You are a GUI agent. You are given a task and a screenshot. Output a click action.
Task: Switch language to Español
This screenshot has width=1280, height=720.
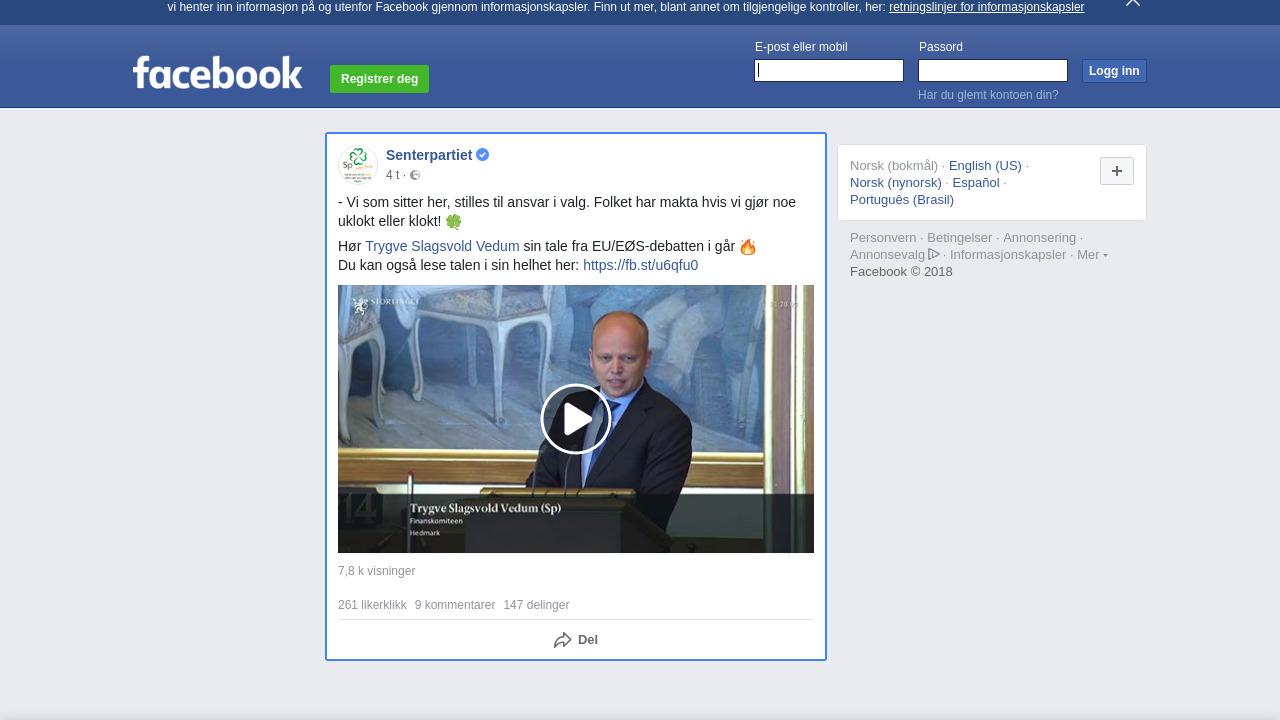[x=976, y=183]
